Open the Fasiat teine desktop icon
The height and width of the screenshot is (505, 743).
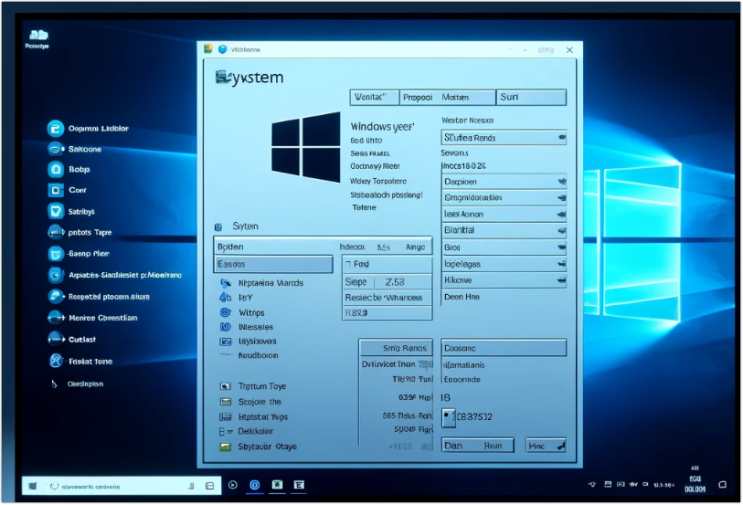point(55,361)
